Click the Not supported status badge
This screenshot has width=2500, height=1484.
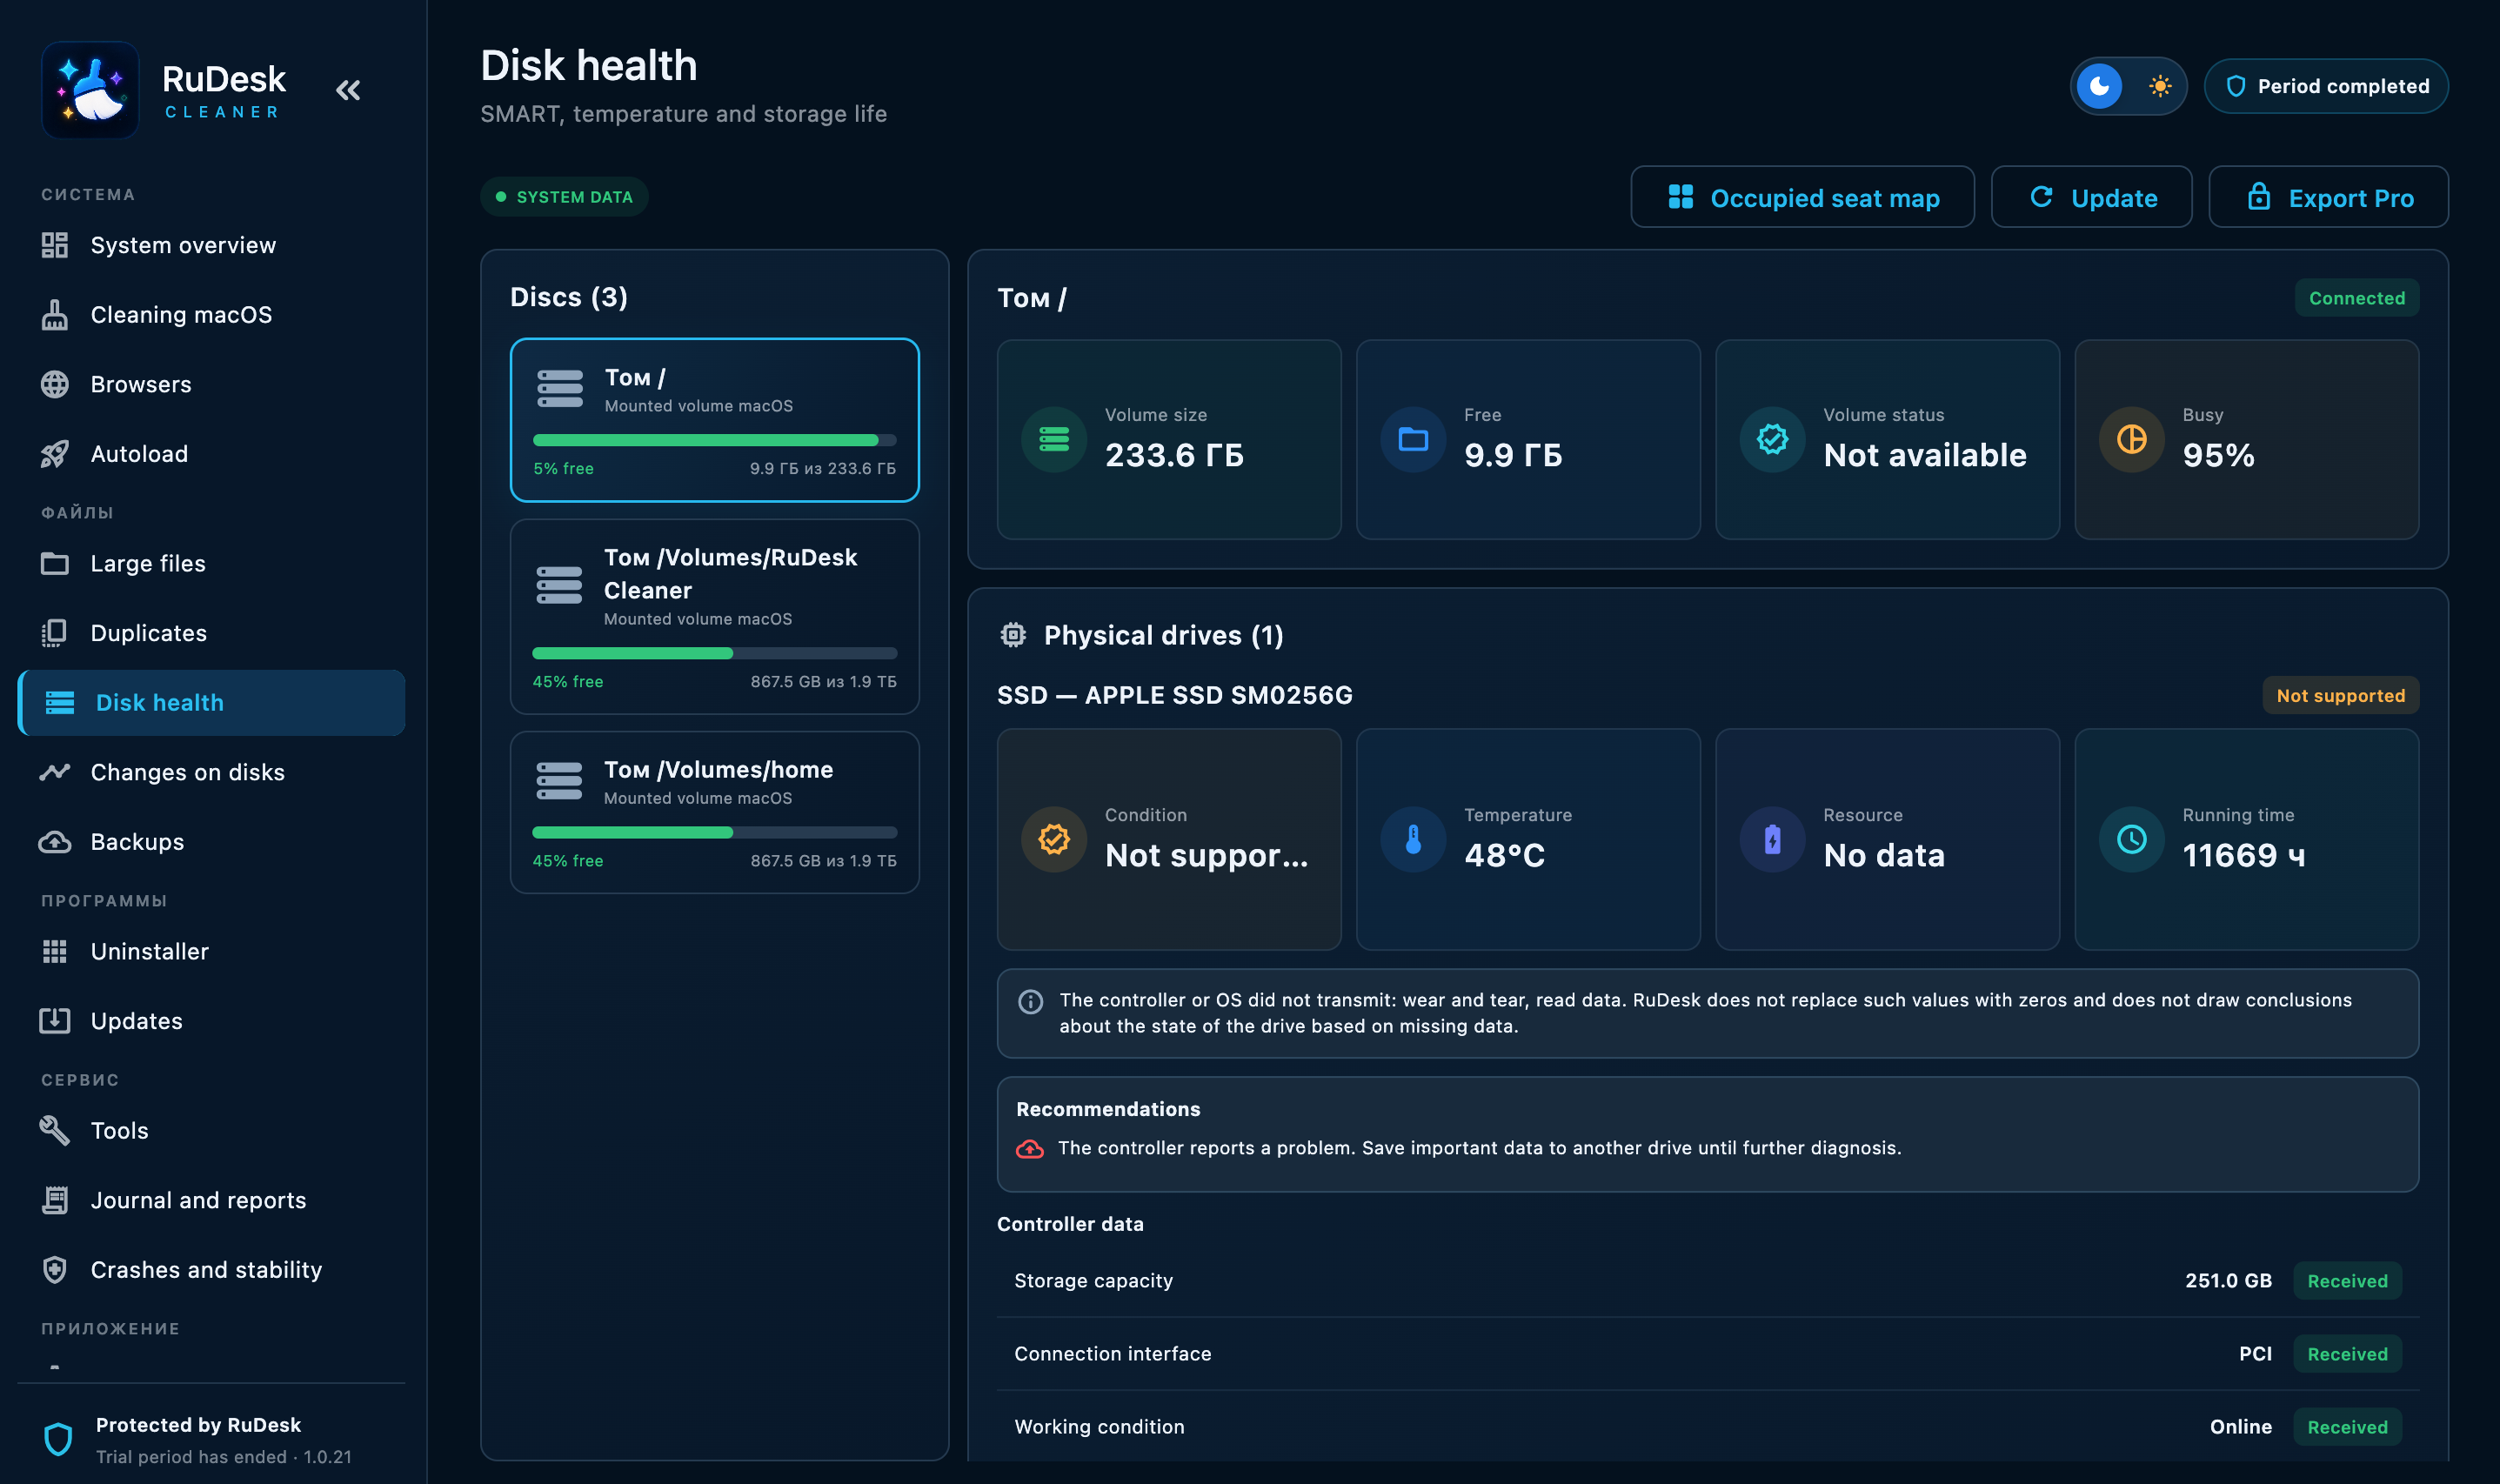(x=2340, y=695)
